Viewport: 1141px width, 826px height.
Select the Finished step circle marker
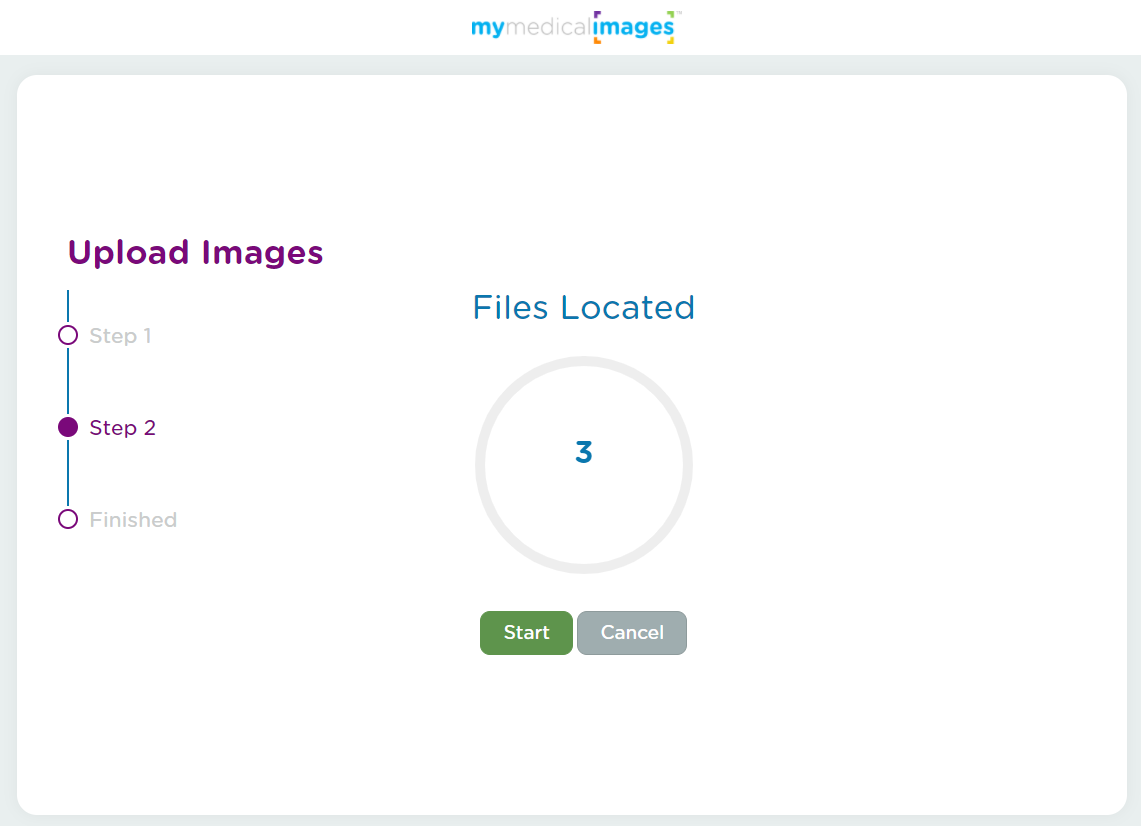[x=68, y=519]
